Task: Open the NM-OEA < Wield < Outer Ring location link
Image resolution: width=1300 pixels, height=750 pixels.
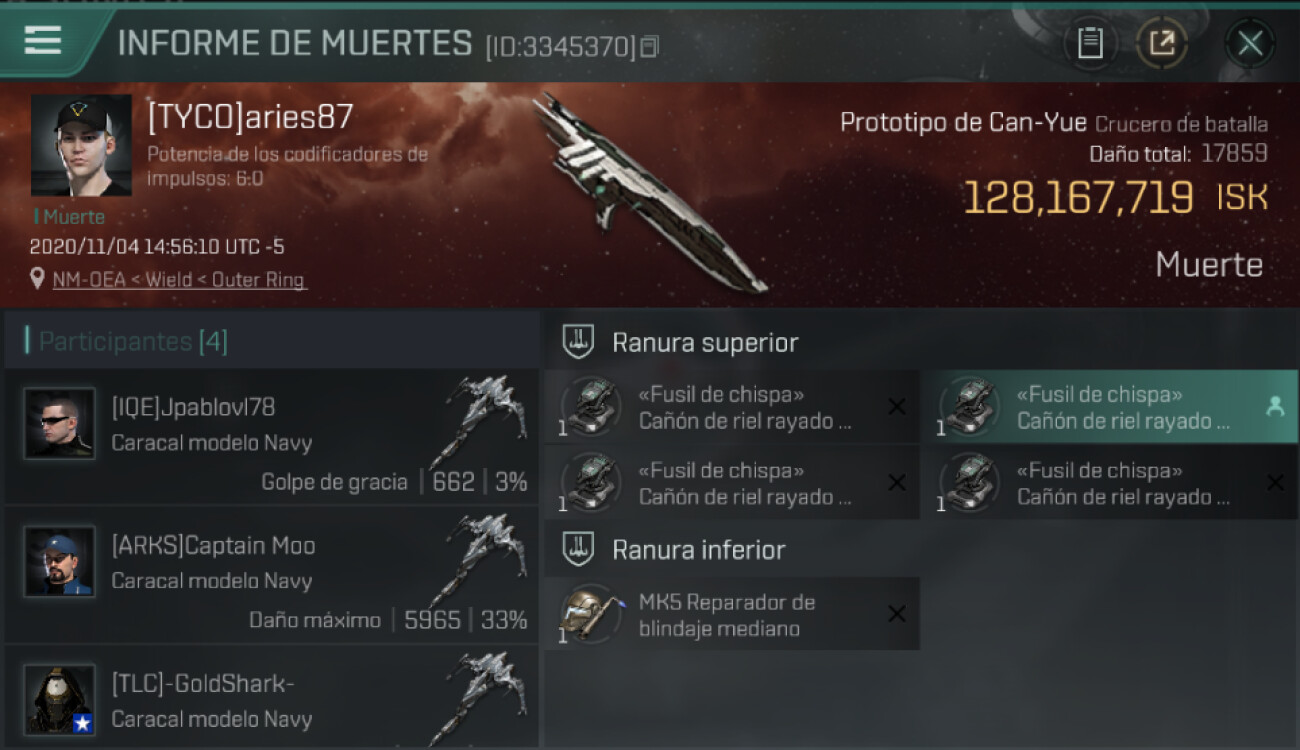Action: click(179, 280)
